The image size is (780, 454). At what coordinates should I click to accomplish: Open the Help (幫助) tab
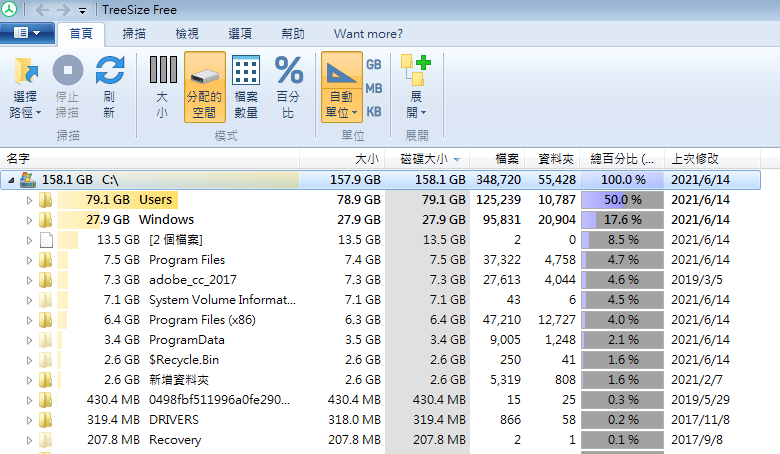coord(292,34)
